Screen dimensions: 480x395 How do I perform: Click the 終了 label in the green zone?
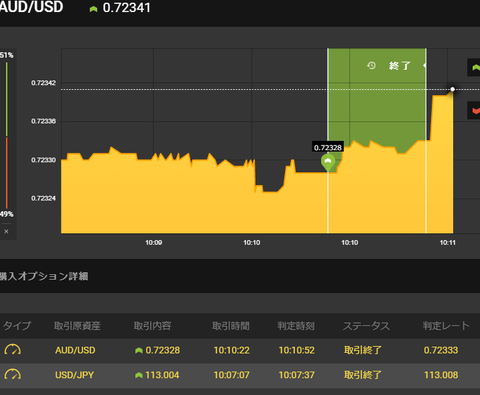pyautogui.click(x=400, y=66)
